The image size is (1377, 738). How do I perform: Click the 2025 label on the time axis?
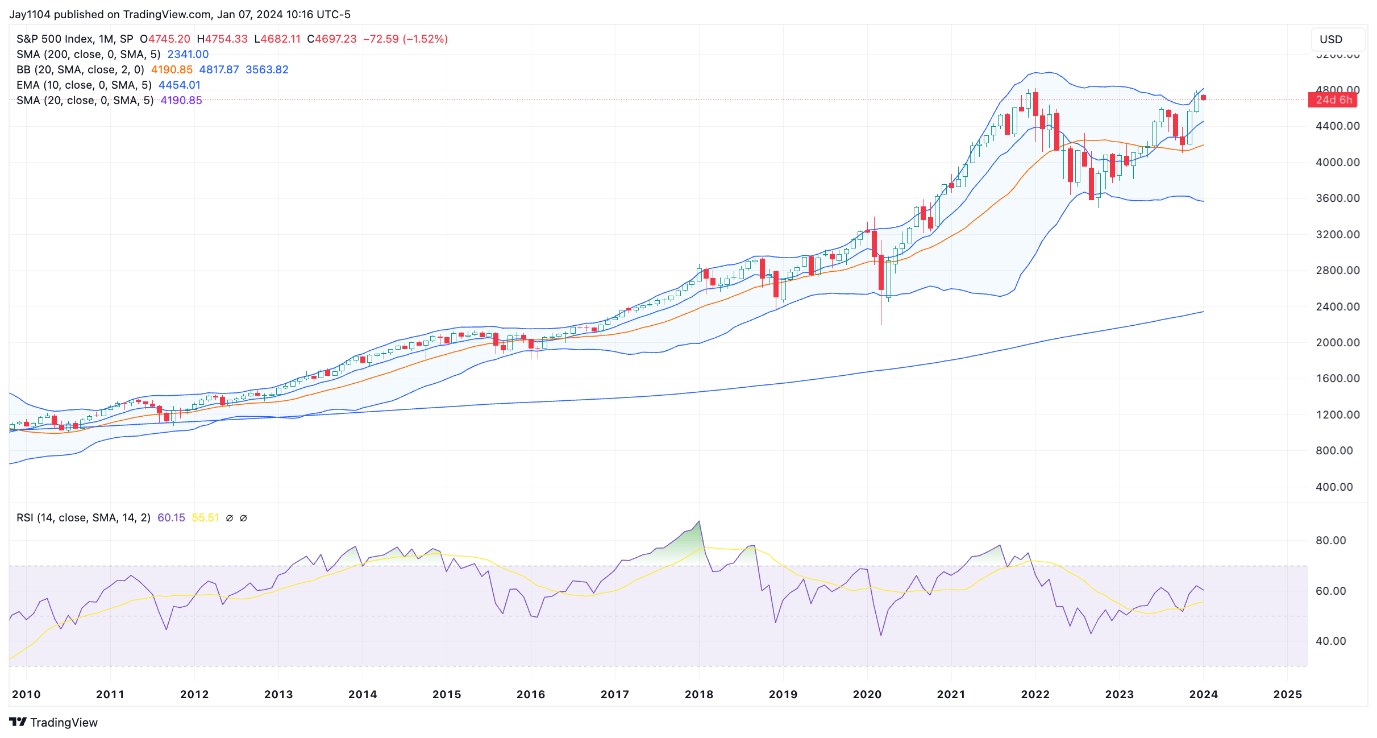[1288, 694]
